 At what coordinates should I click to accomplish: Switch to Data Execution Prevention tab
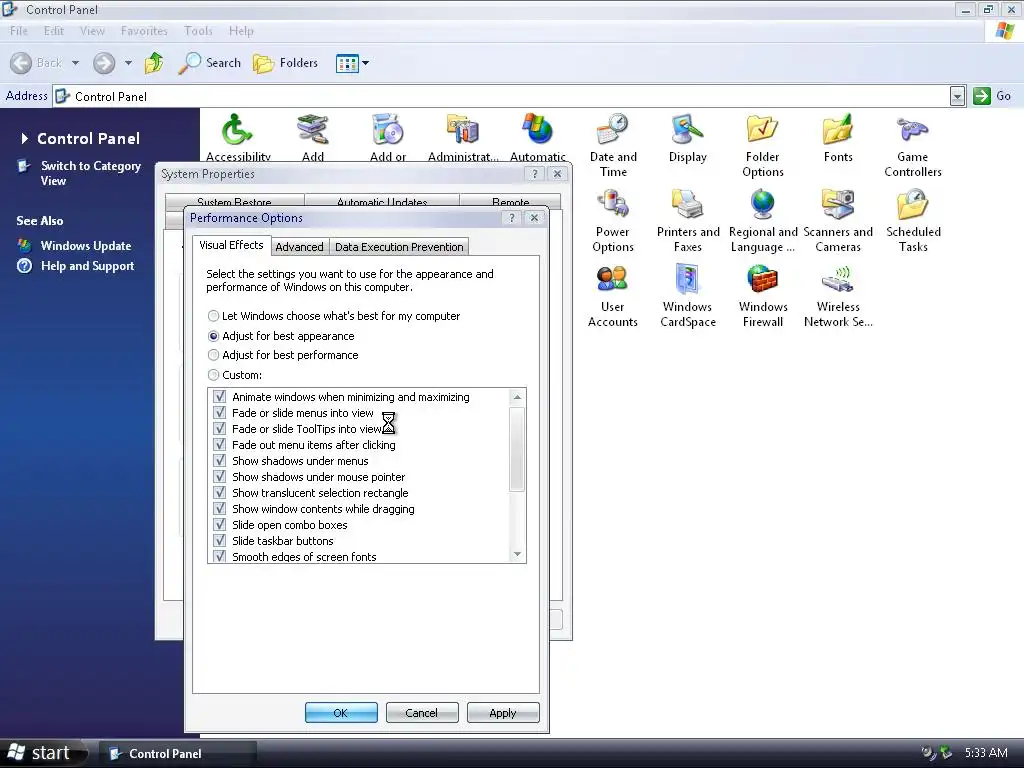[x=399, y=247]
